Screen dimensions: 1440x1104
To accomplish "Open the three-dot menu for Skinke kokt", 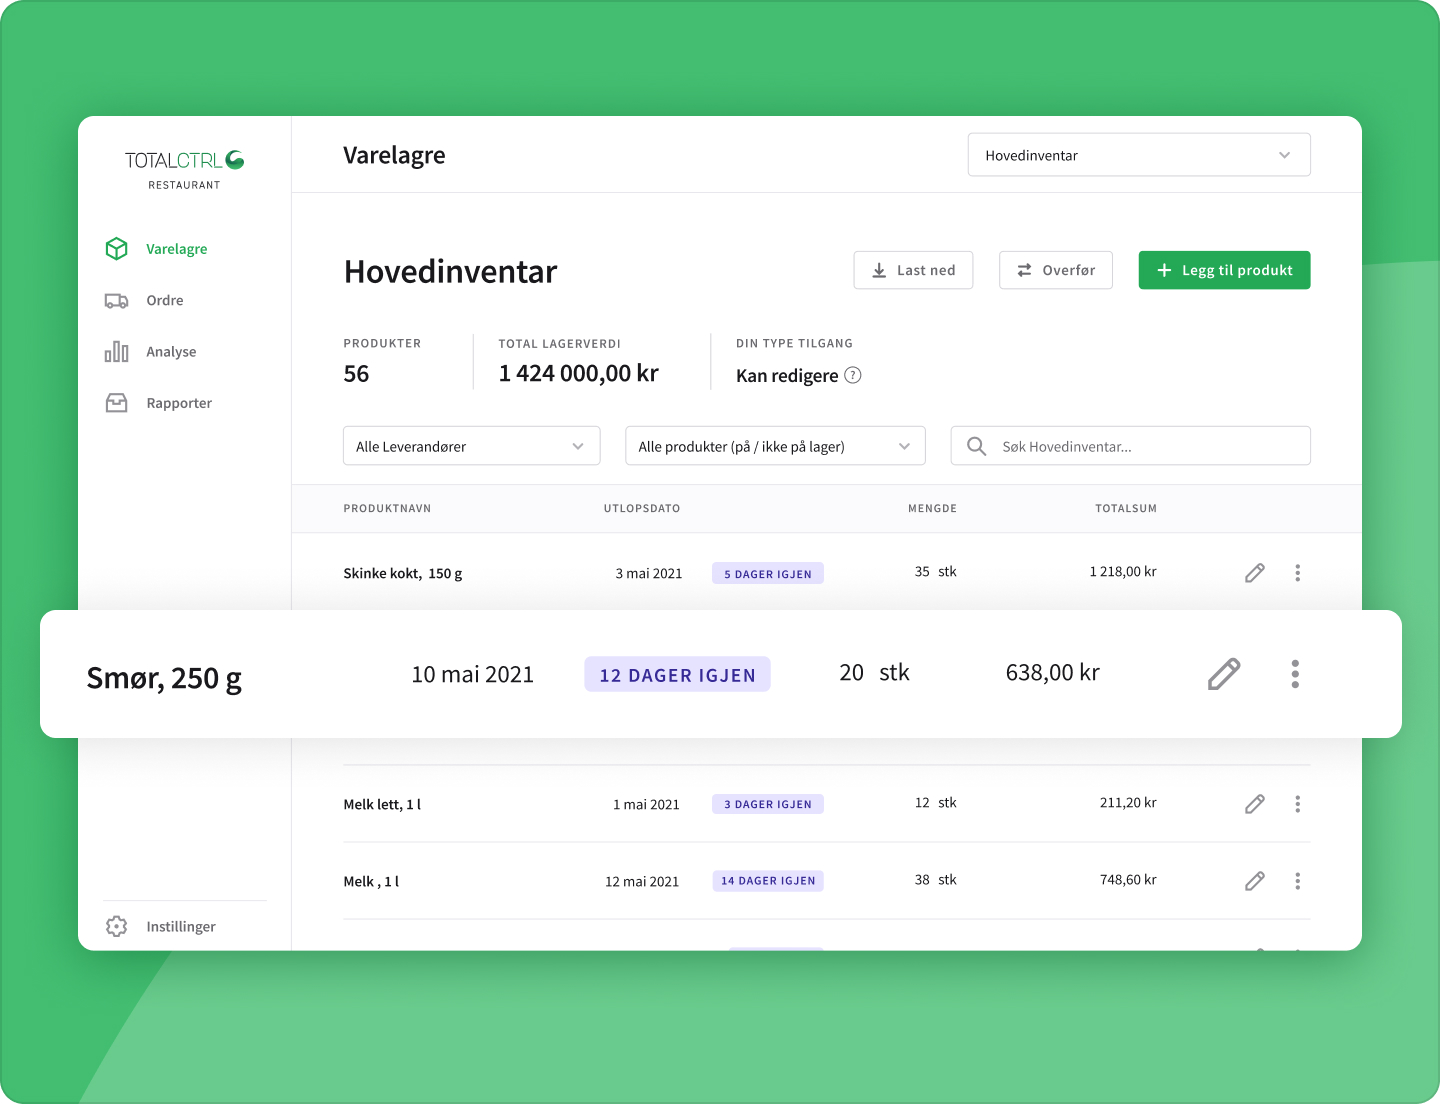I will (1297, 573).
